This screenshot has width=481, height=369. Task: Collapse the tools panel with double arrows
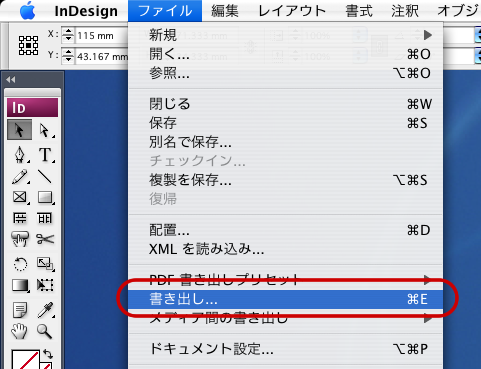click(x=11, y=80)
